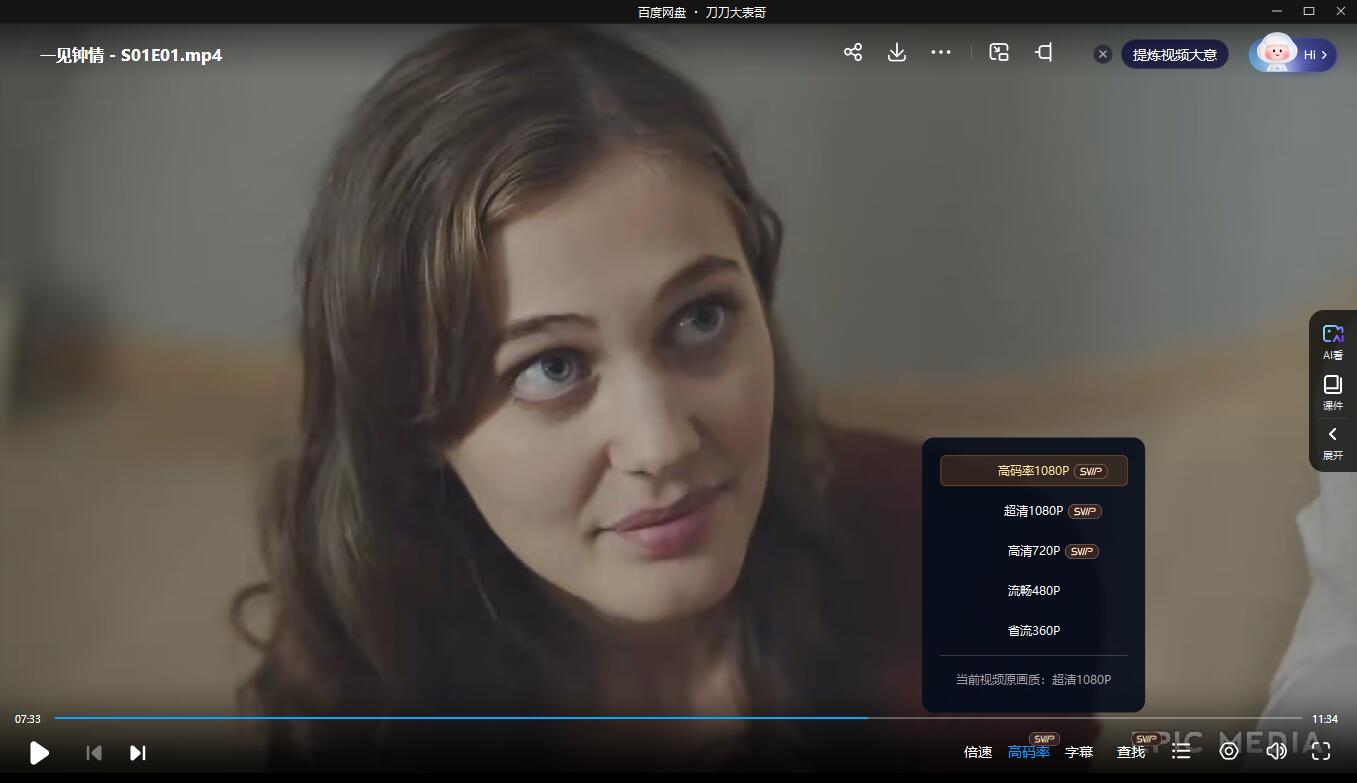Go to the previous video
Screen dimensions: 1357x783
click(94, 753)
